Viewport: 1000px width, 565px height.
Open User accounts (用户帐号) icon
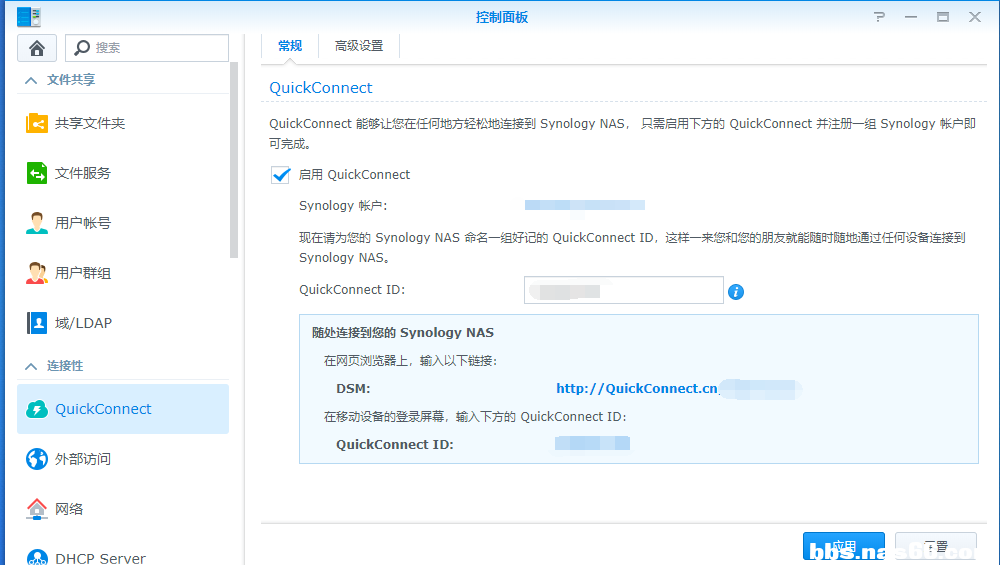point(37,223)
